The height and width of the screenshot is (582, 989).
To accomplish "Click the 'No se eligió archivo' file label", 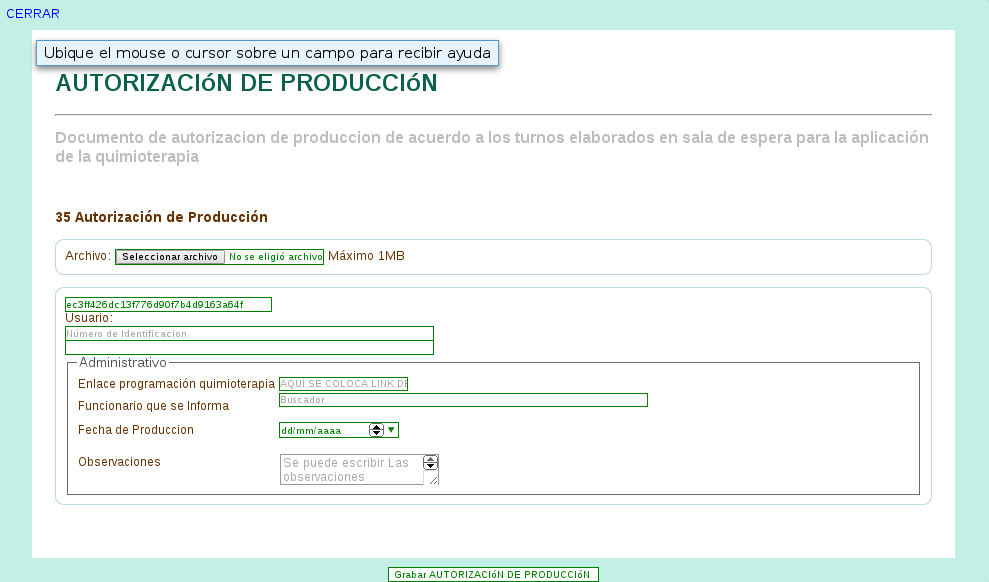I will click(275, 257).
